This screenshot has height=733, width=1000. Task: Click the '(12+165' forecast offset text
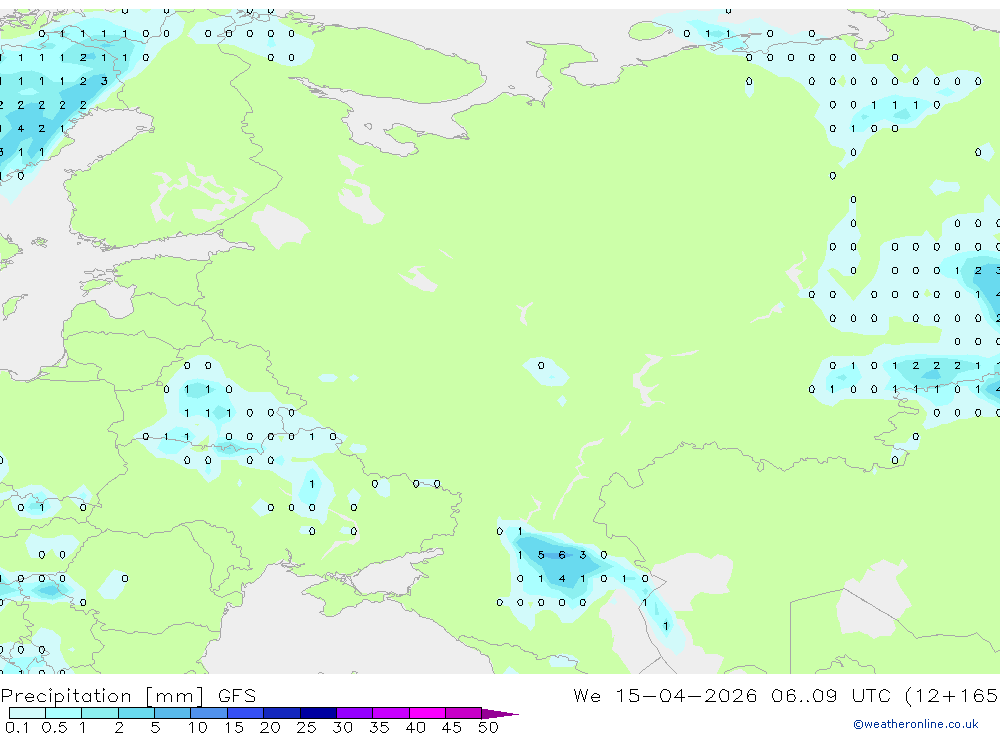coord(952,696)
